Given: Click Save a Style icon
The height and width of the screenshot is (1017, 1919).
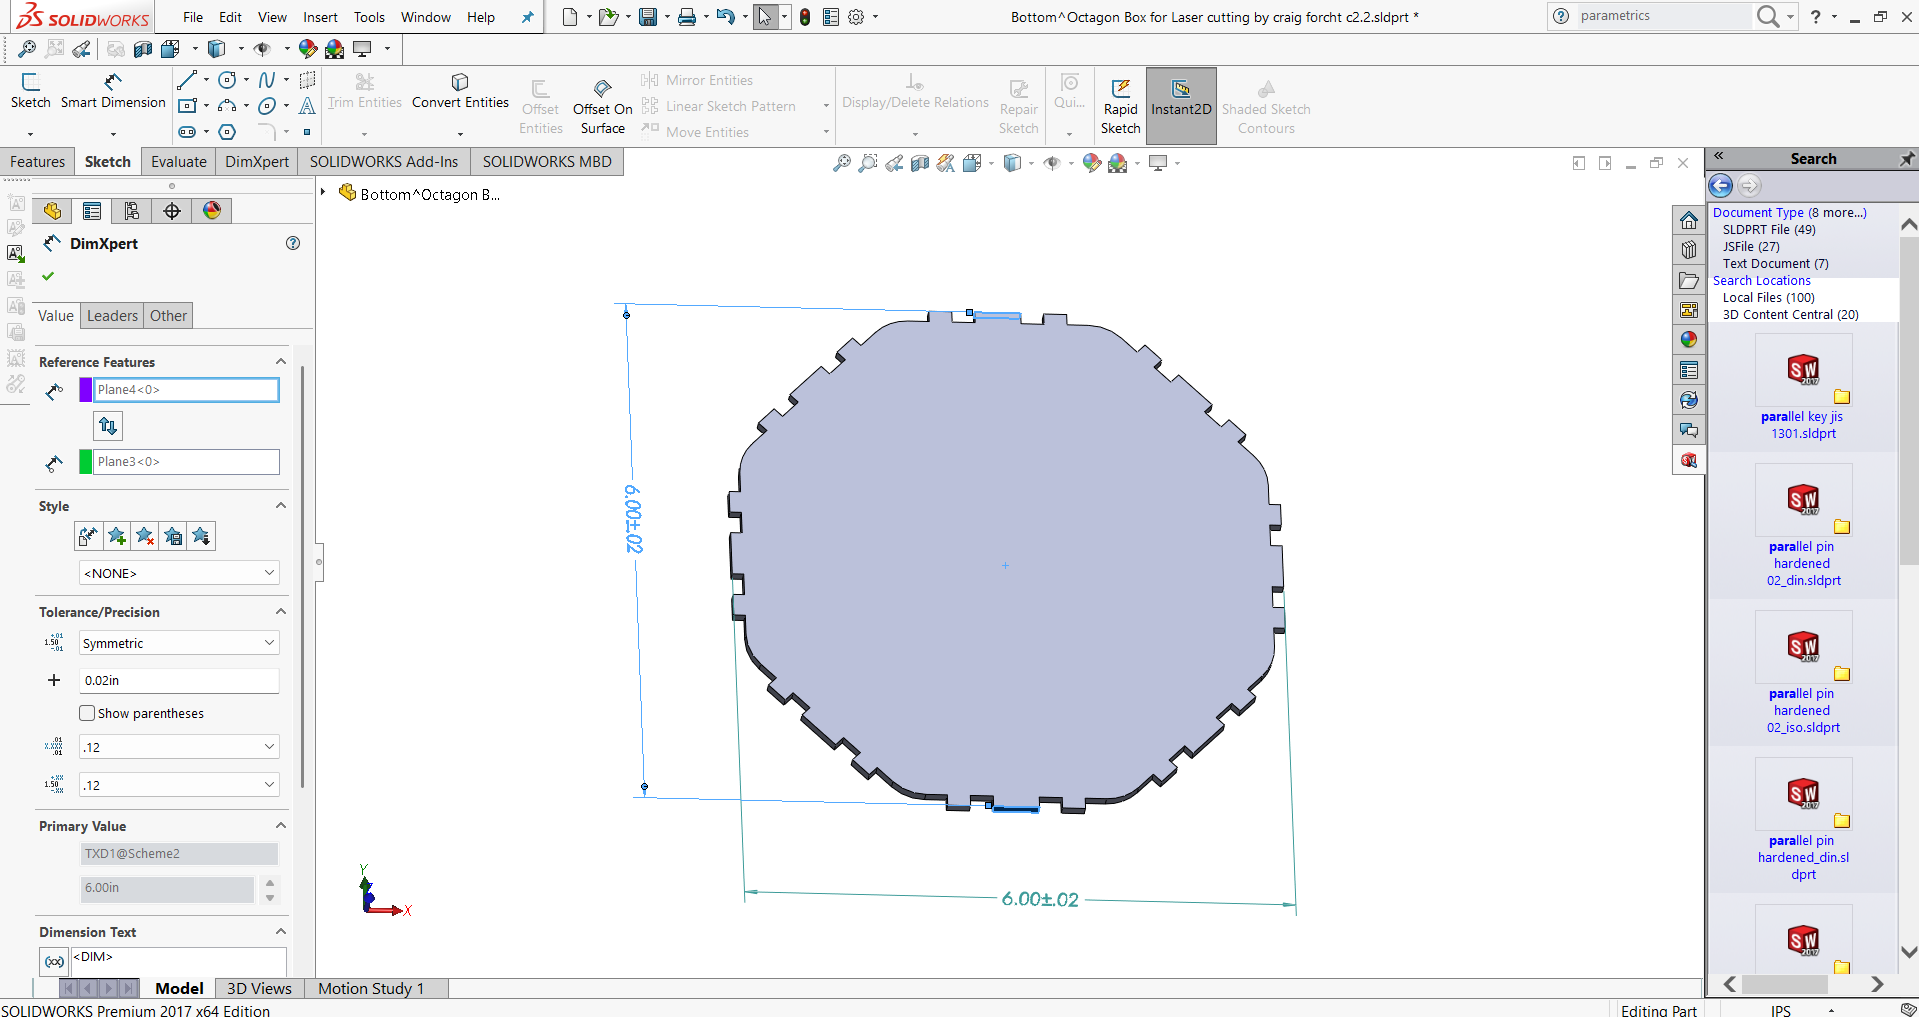Looking at the screenshot, I should (x=173, y=537).
